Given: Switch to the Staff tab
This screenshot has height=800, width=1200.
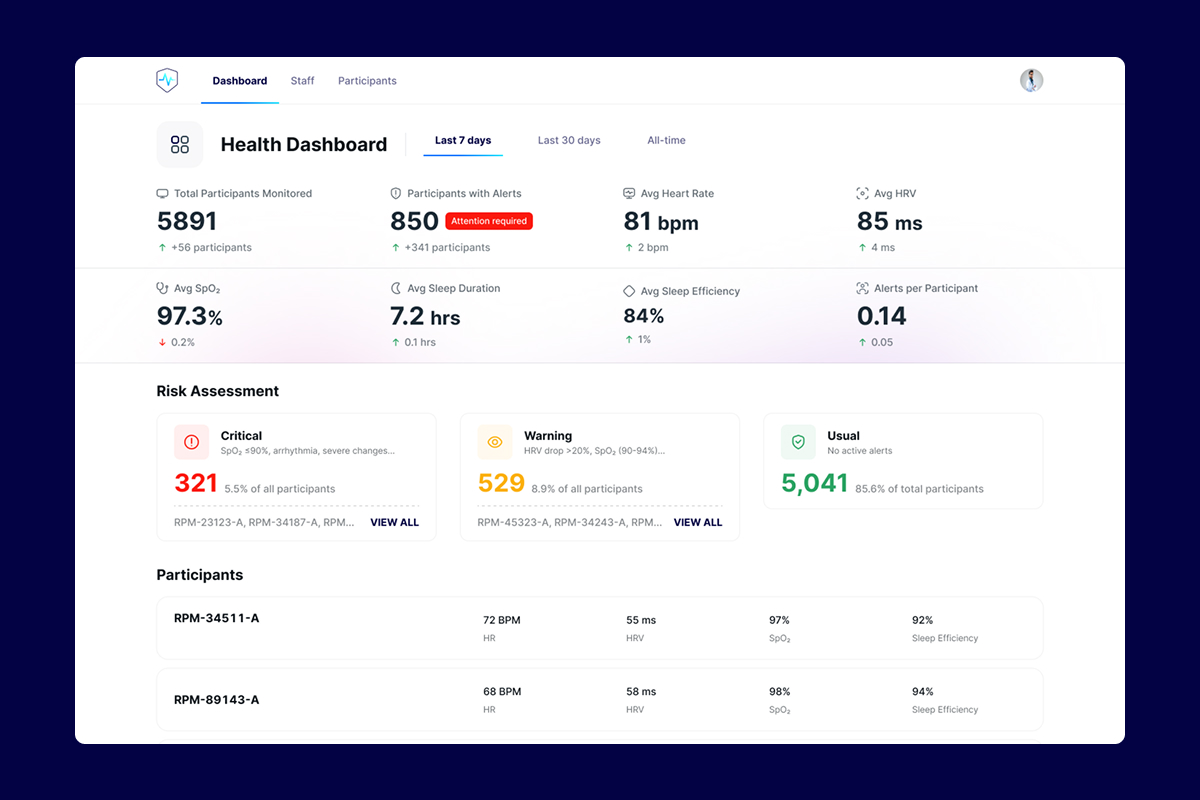Looking at the screenshot, I should tap(302, 81).
